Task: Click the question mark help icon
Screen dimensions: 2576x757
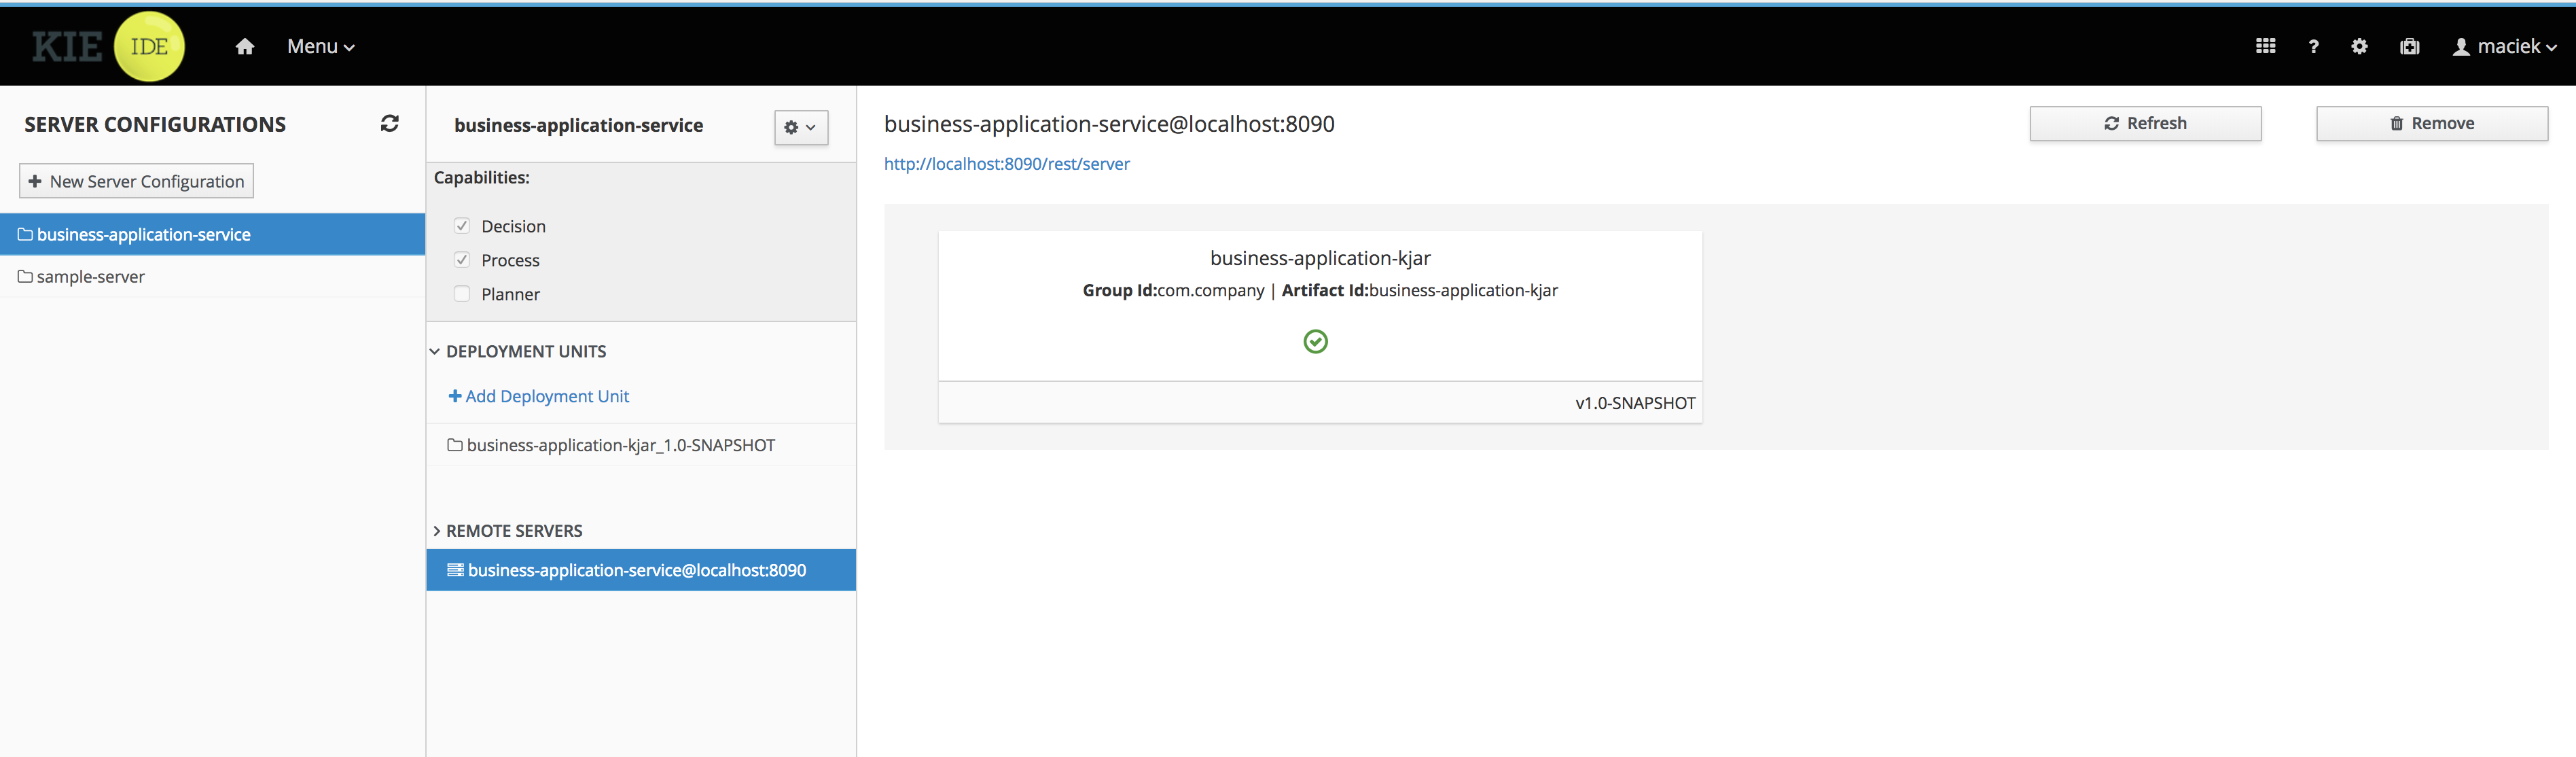Action: 2313,47
